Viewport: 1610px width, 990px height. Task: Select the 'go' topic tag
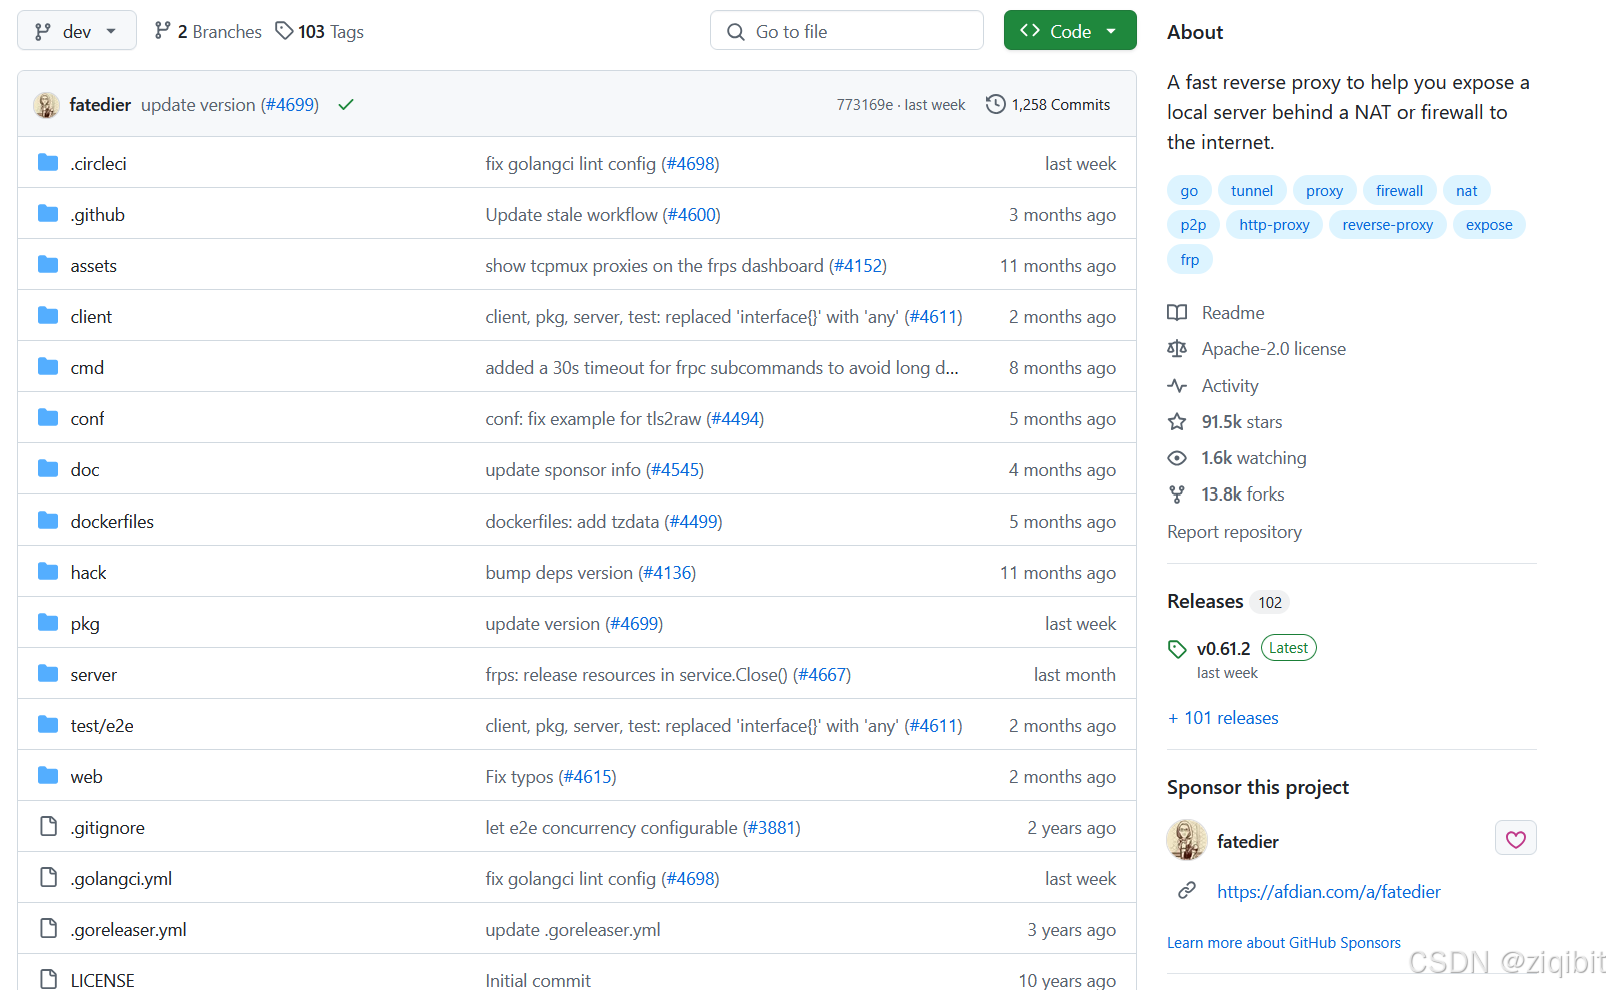(x=1189, y=191)
